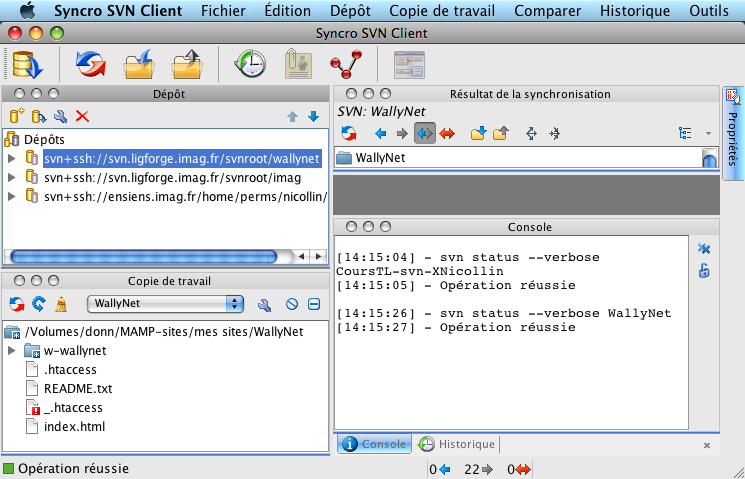The width and height of the screenshot is (745, 479).
Task: Toggle incoming changes blue left arrow
Action: pyautogui.click(x=380, y=134)
